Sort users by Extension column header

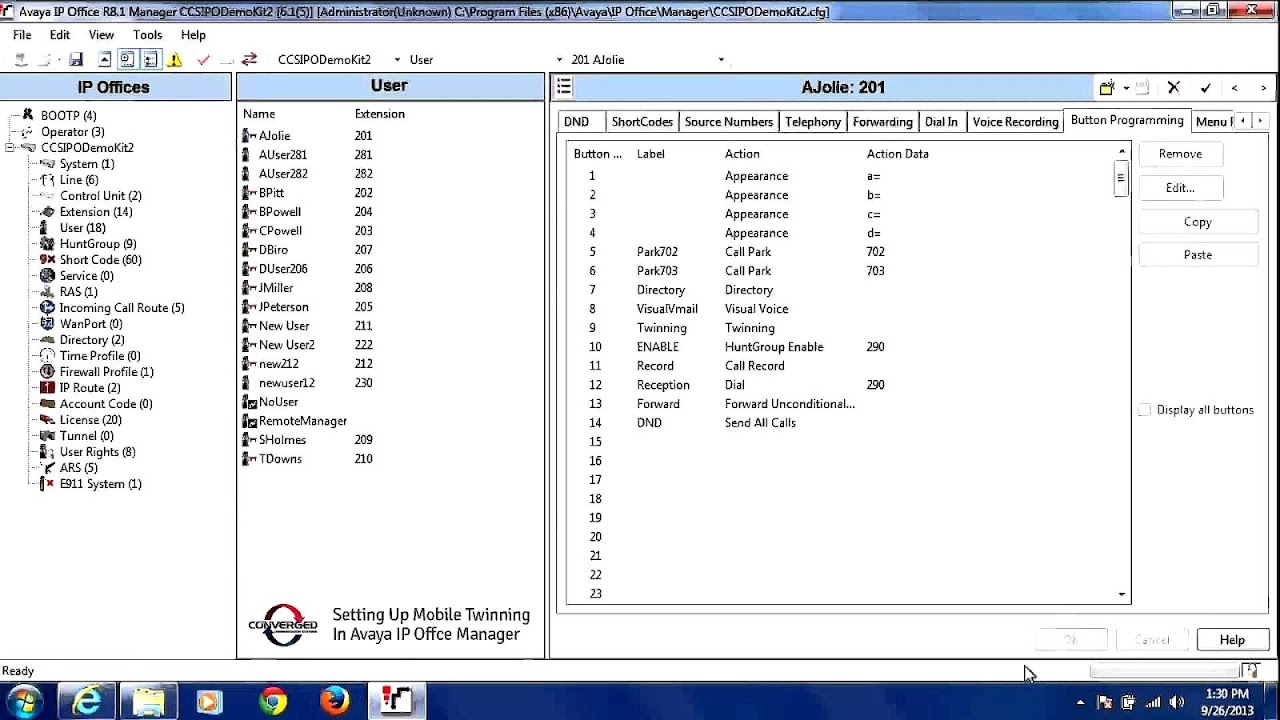pyautogui.click(x=379, y=114)
